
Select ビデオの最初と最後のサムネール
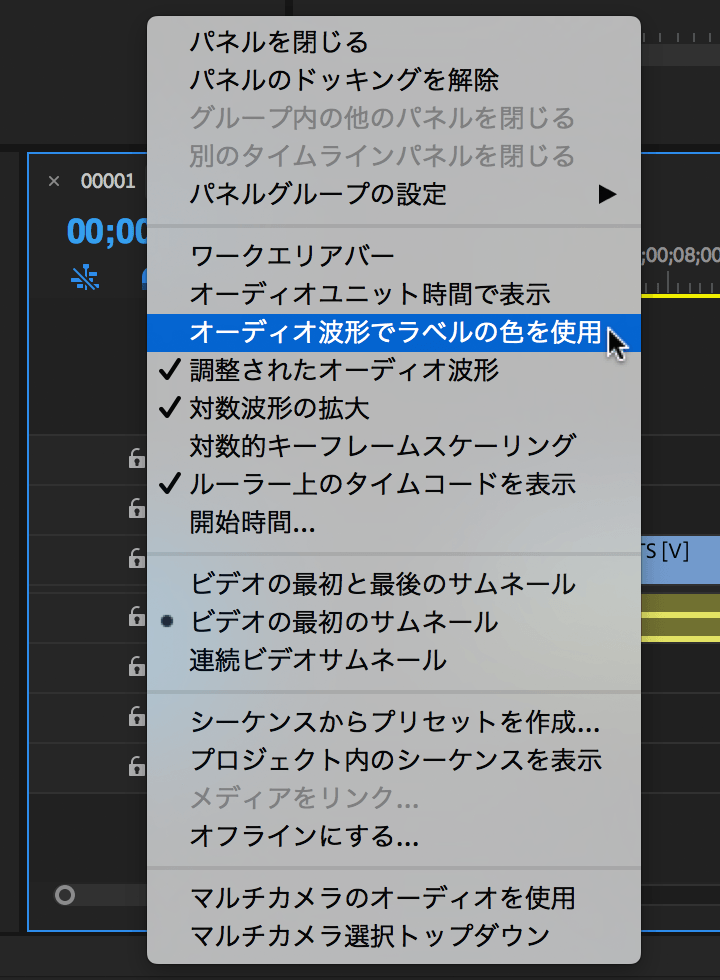point(394,584)
